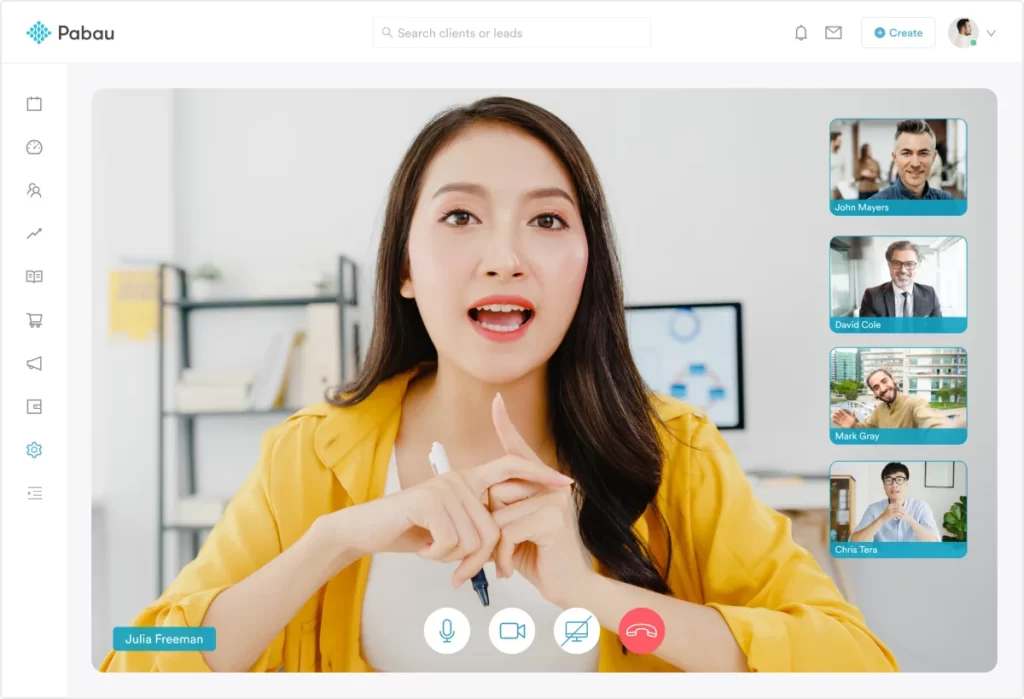
Task: Toggle screen sharing button
Action: tap(577, 631)
